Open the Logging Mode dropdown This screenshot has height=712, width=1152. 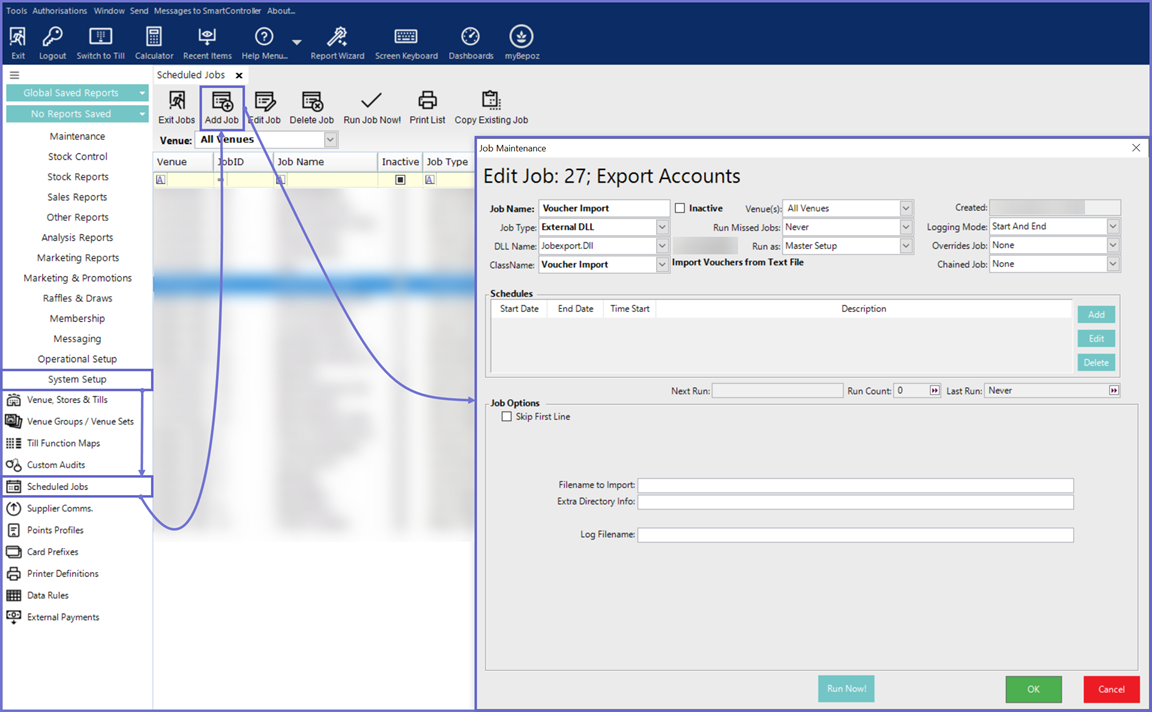pos(1113,227)
